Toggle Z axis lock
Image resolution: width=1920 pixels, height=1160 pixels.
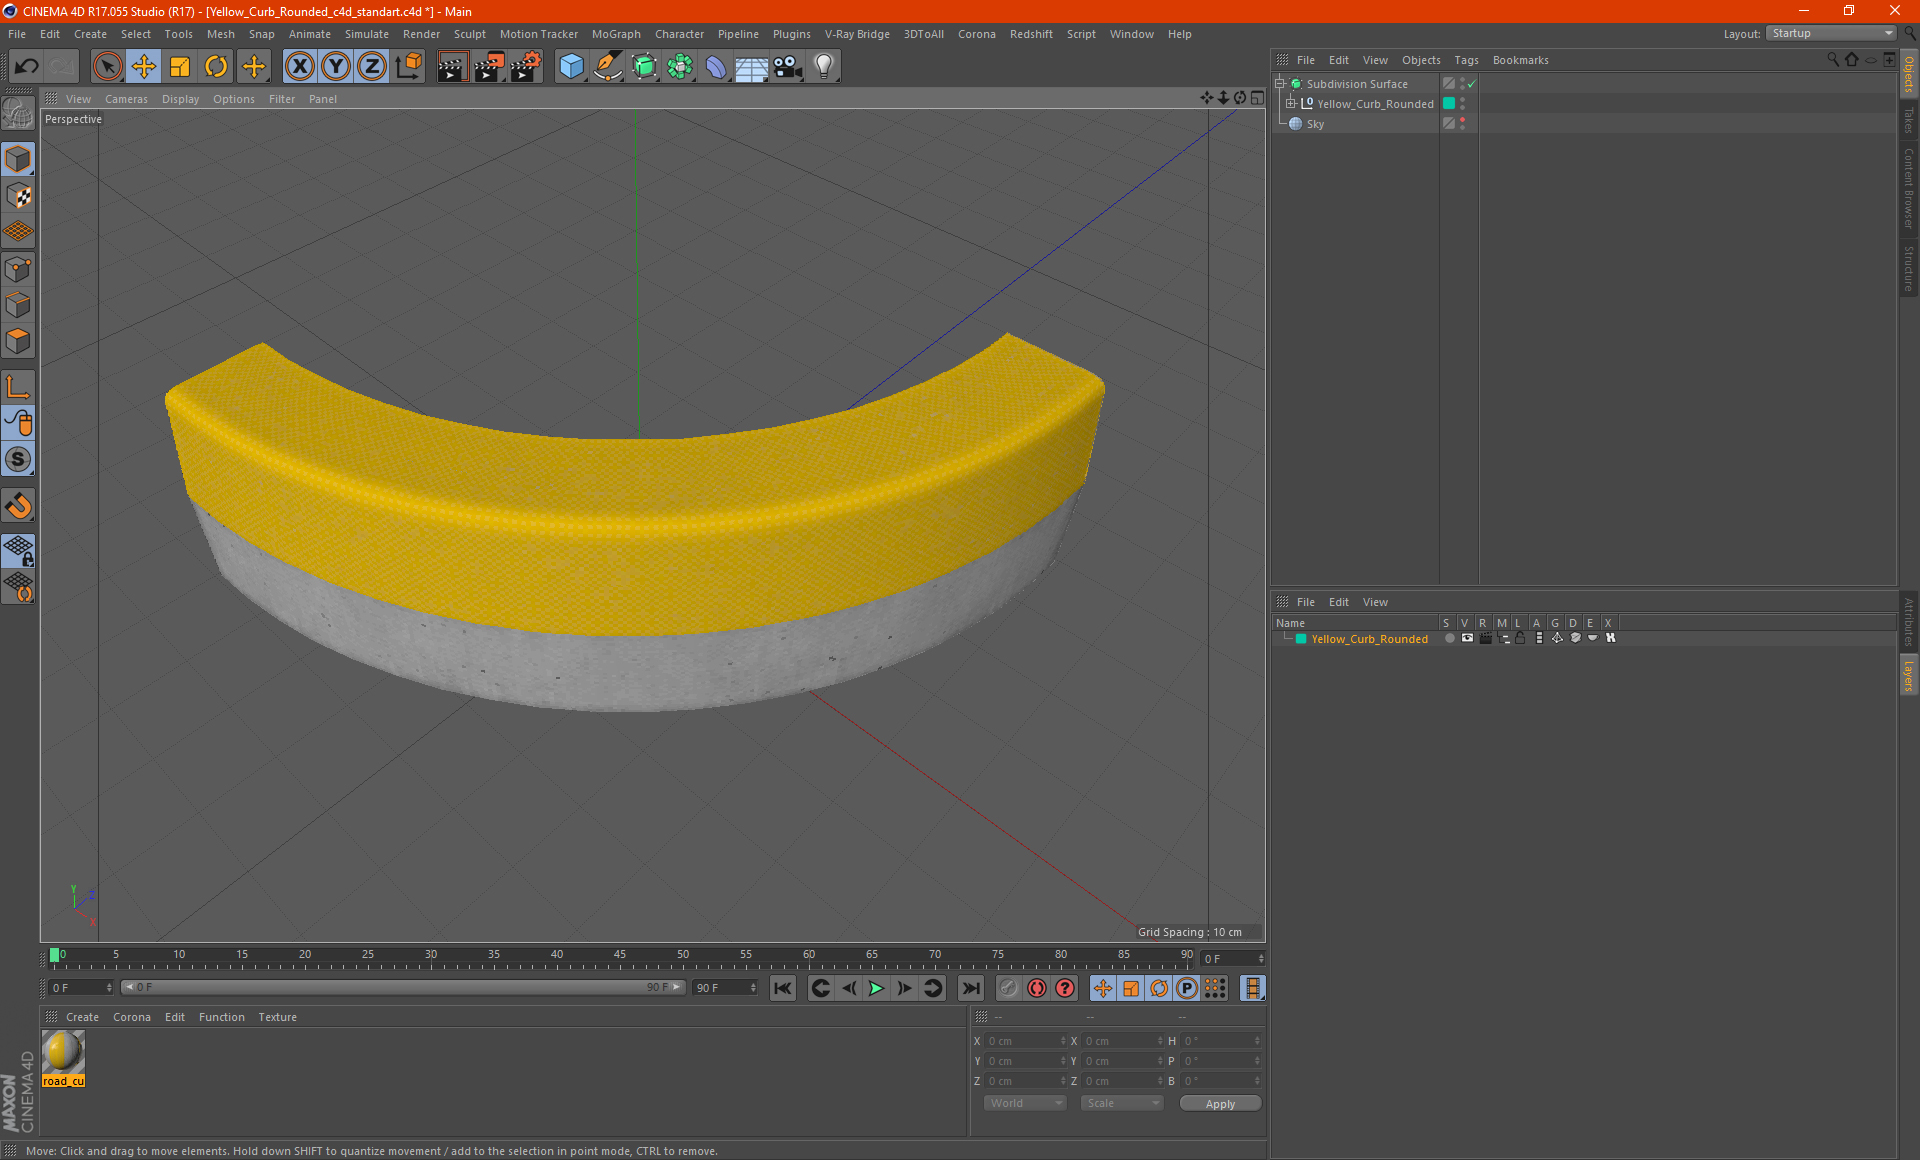tap(372, 67)
